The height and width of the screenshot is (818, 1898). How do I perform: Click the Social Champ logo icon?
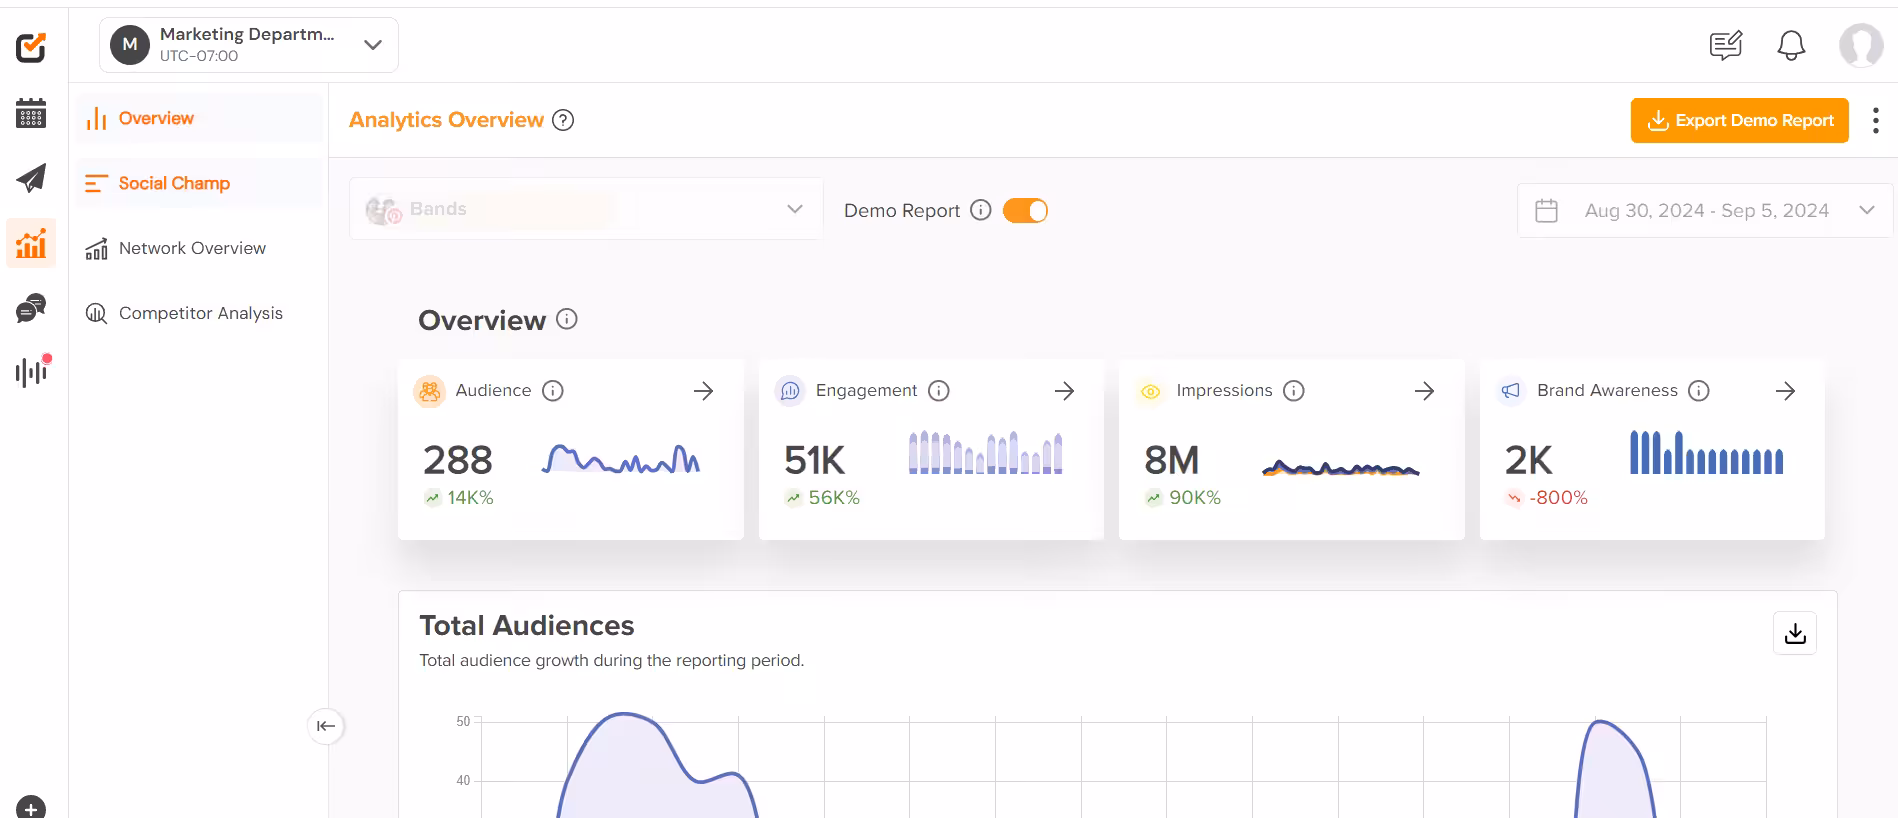pos(31,47)
